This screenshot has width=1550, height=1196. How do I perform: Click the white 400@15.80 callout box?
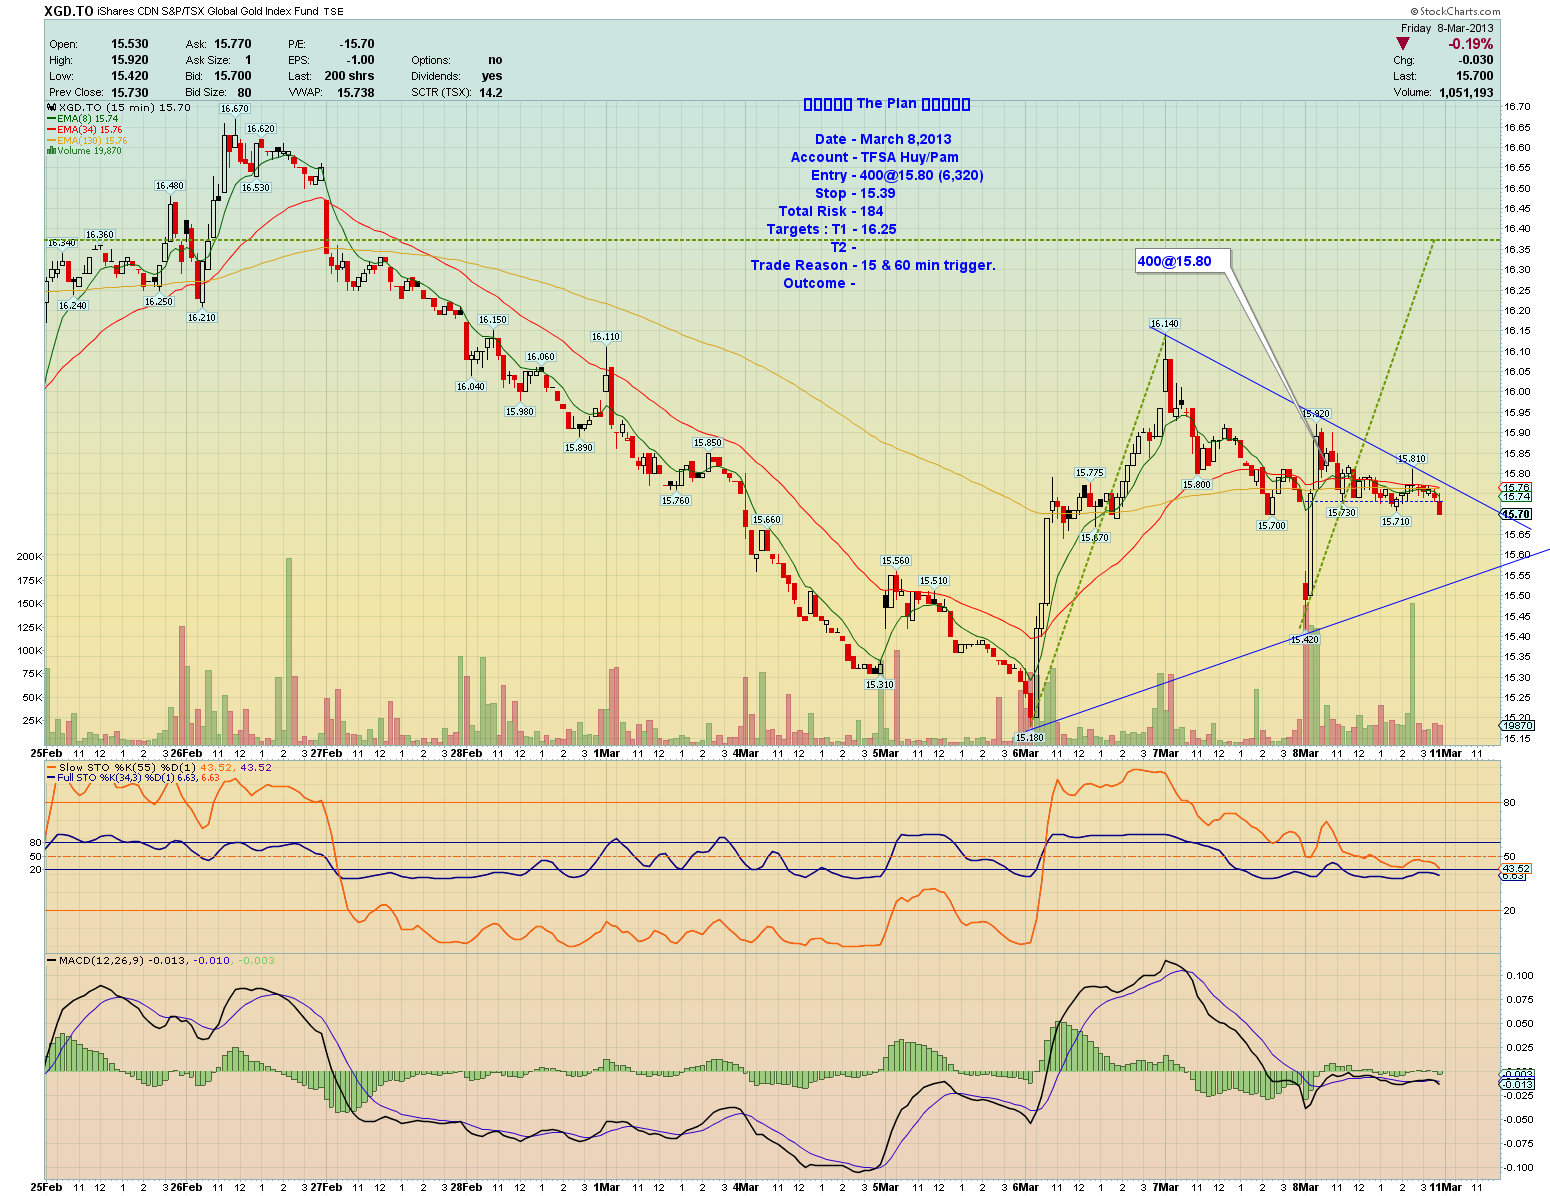click(1182, 261)
